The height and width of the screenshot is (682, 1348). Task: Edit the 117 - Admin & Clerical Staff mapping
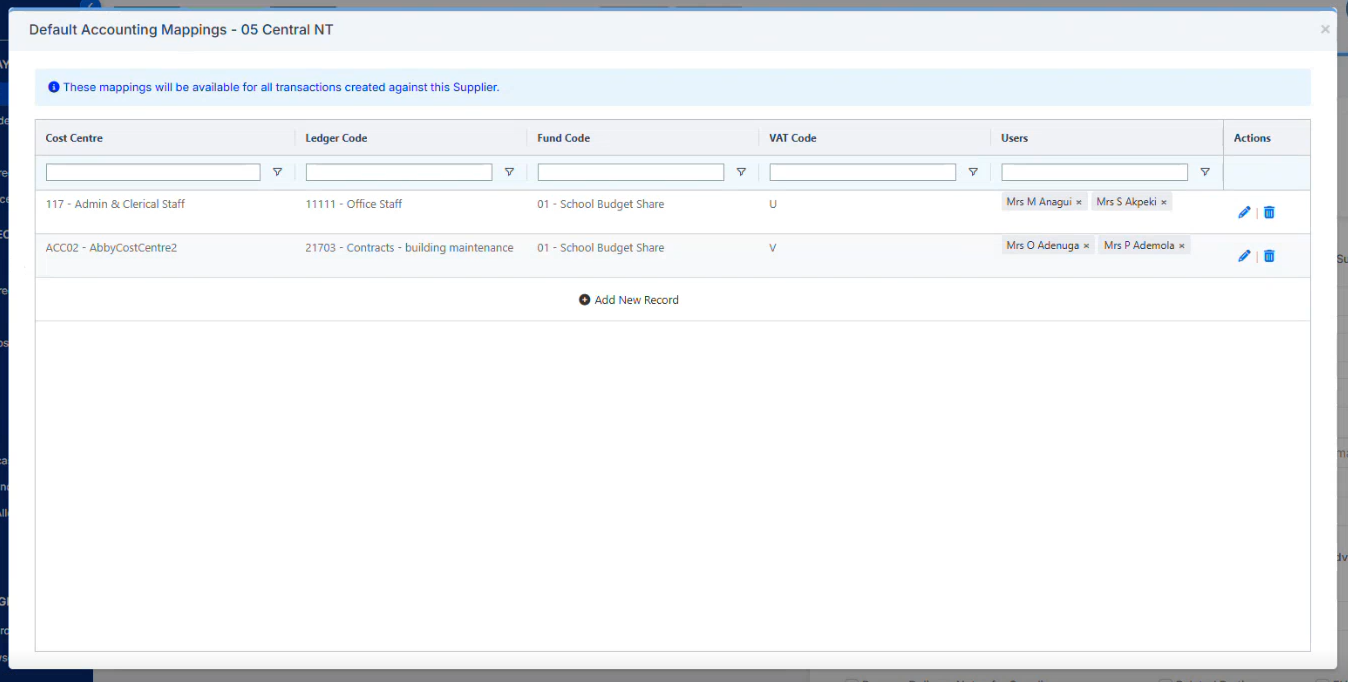coord(1244,212)
